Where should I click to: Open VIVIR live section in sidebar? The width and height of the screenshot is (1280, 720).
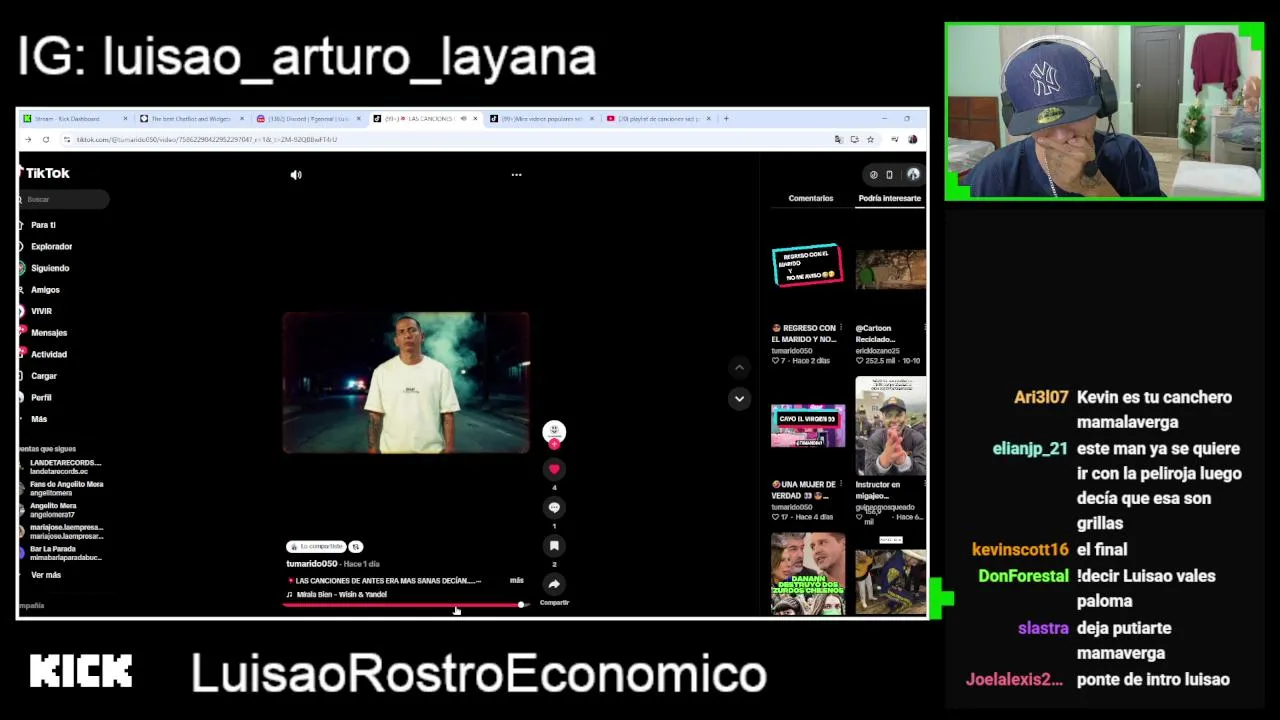[40, 311]
